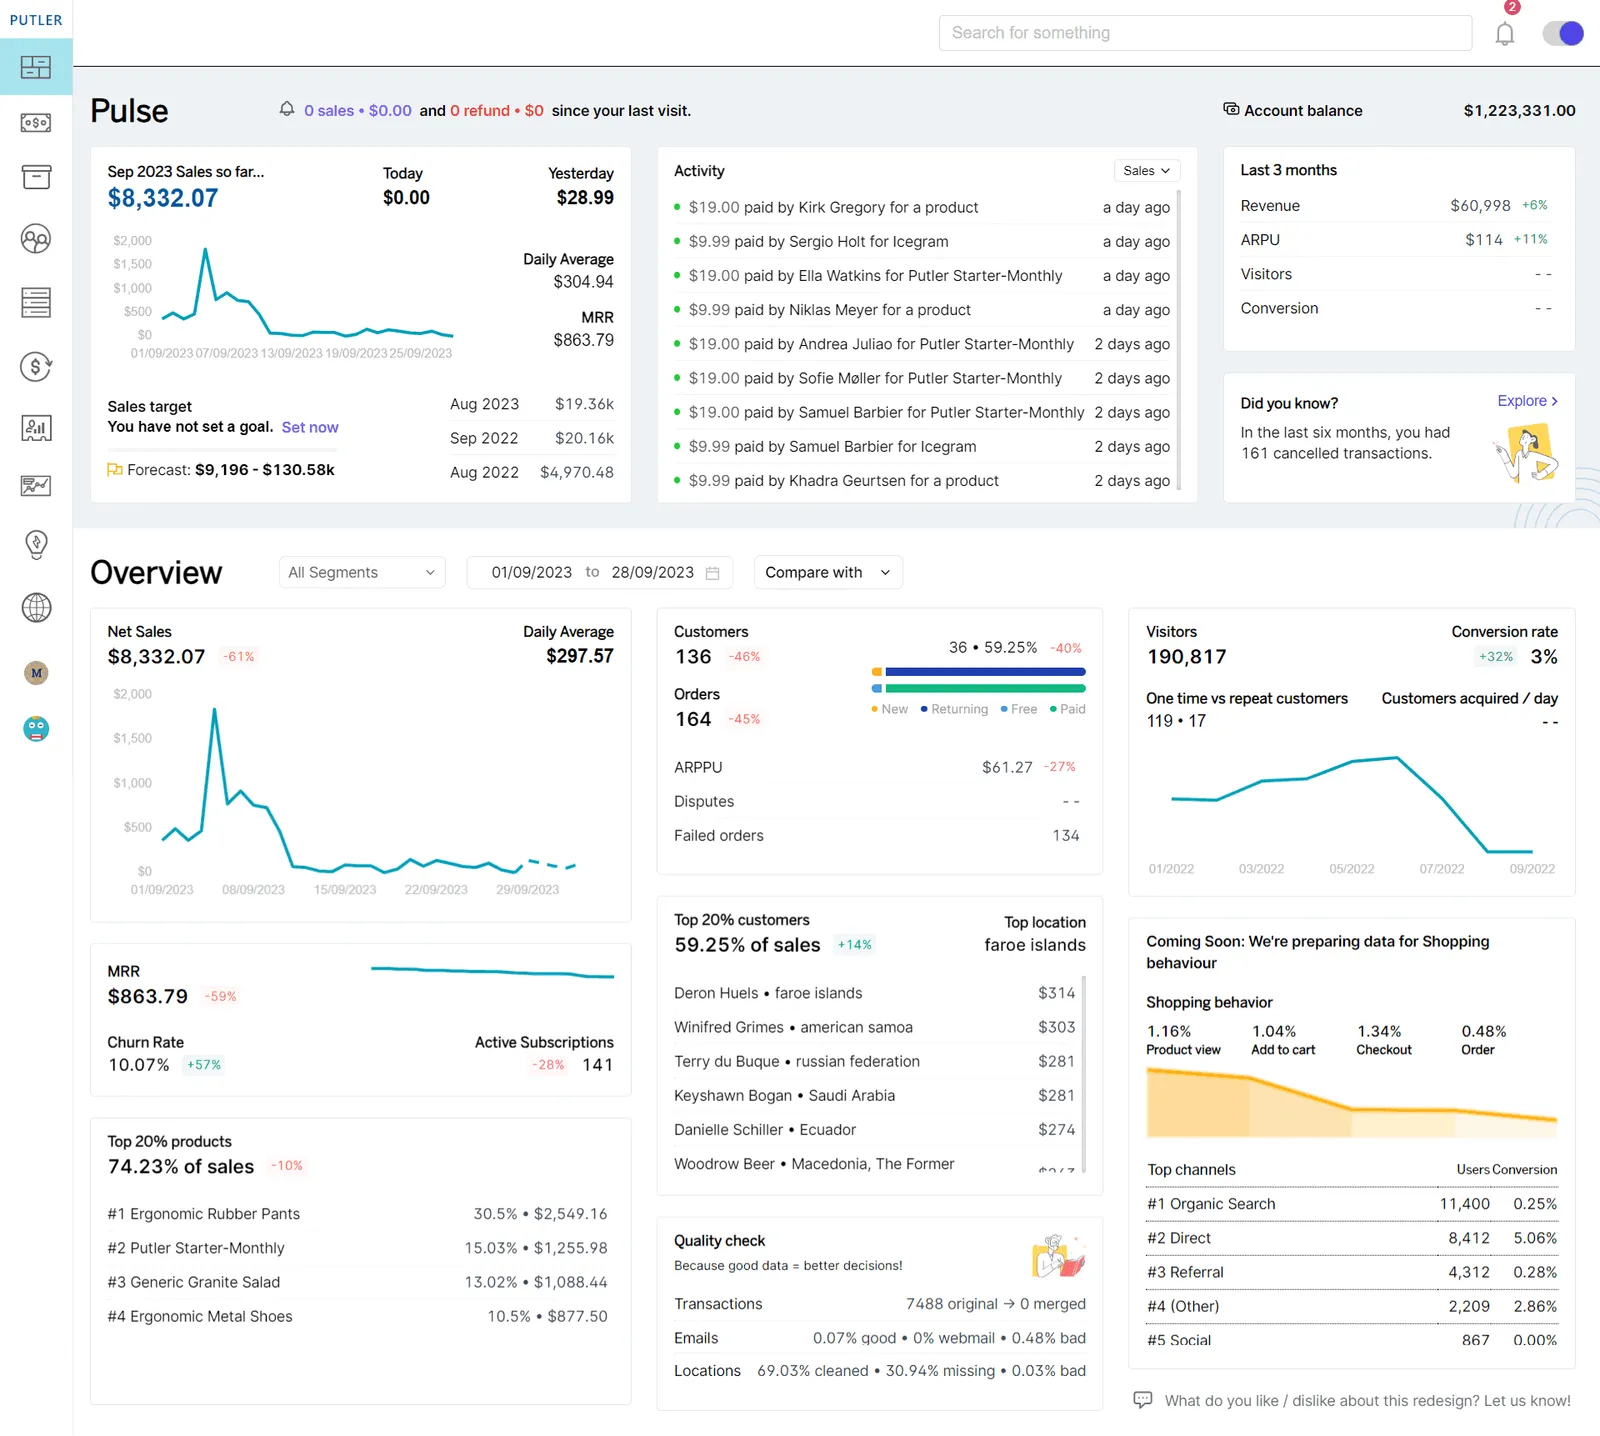Open the globe icon in sidebar
This screenshot has height=1436, width=1600.
pyautogui.click(x=36, y=607)
